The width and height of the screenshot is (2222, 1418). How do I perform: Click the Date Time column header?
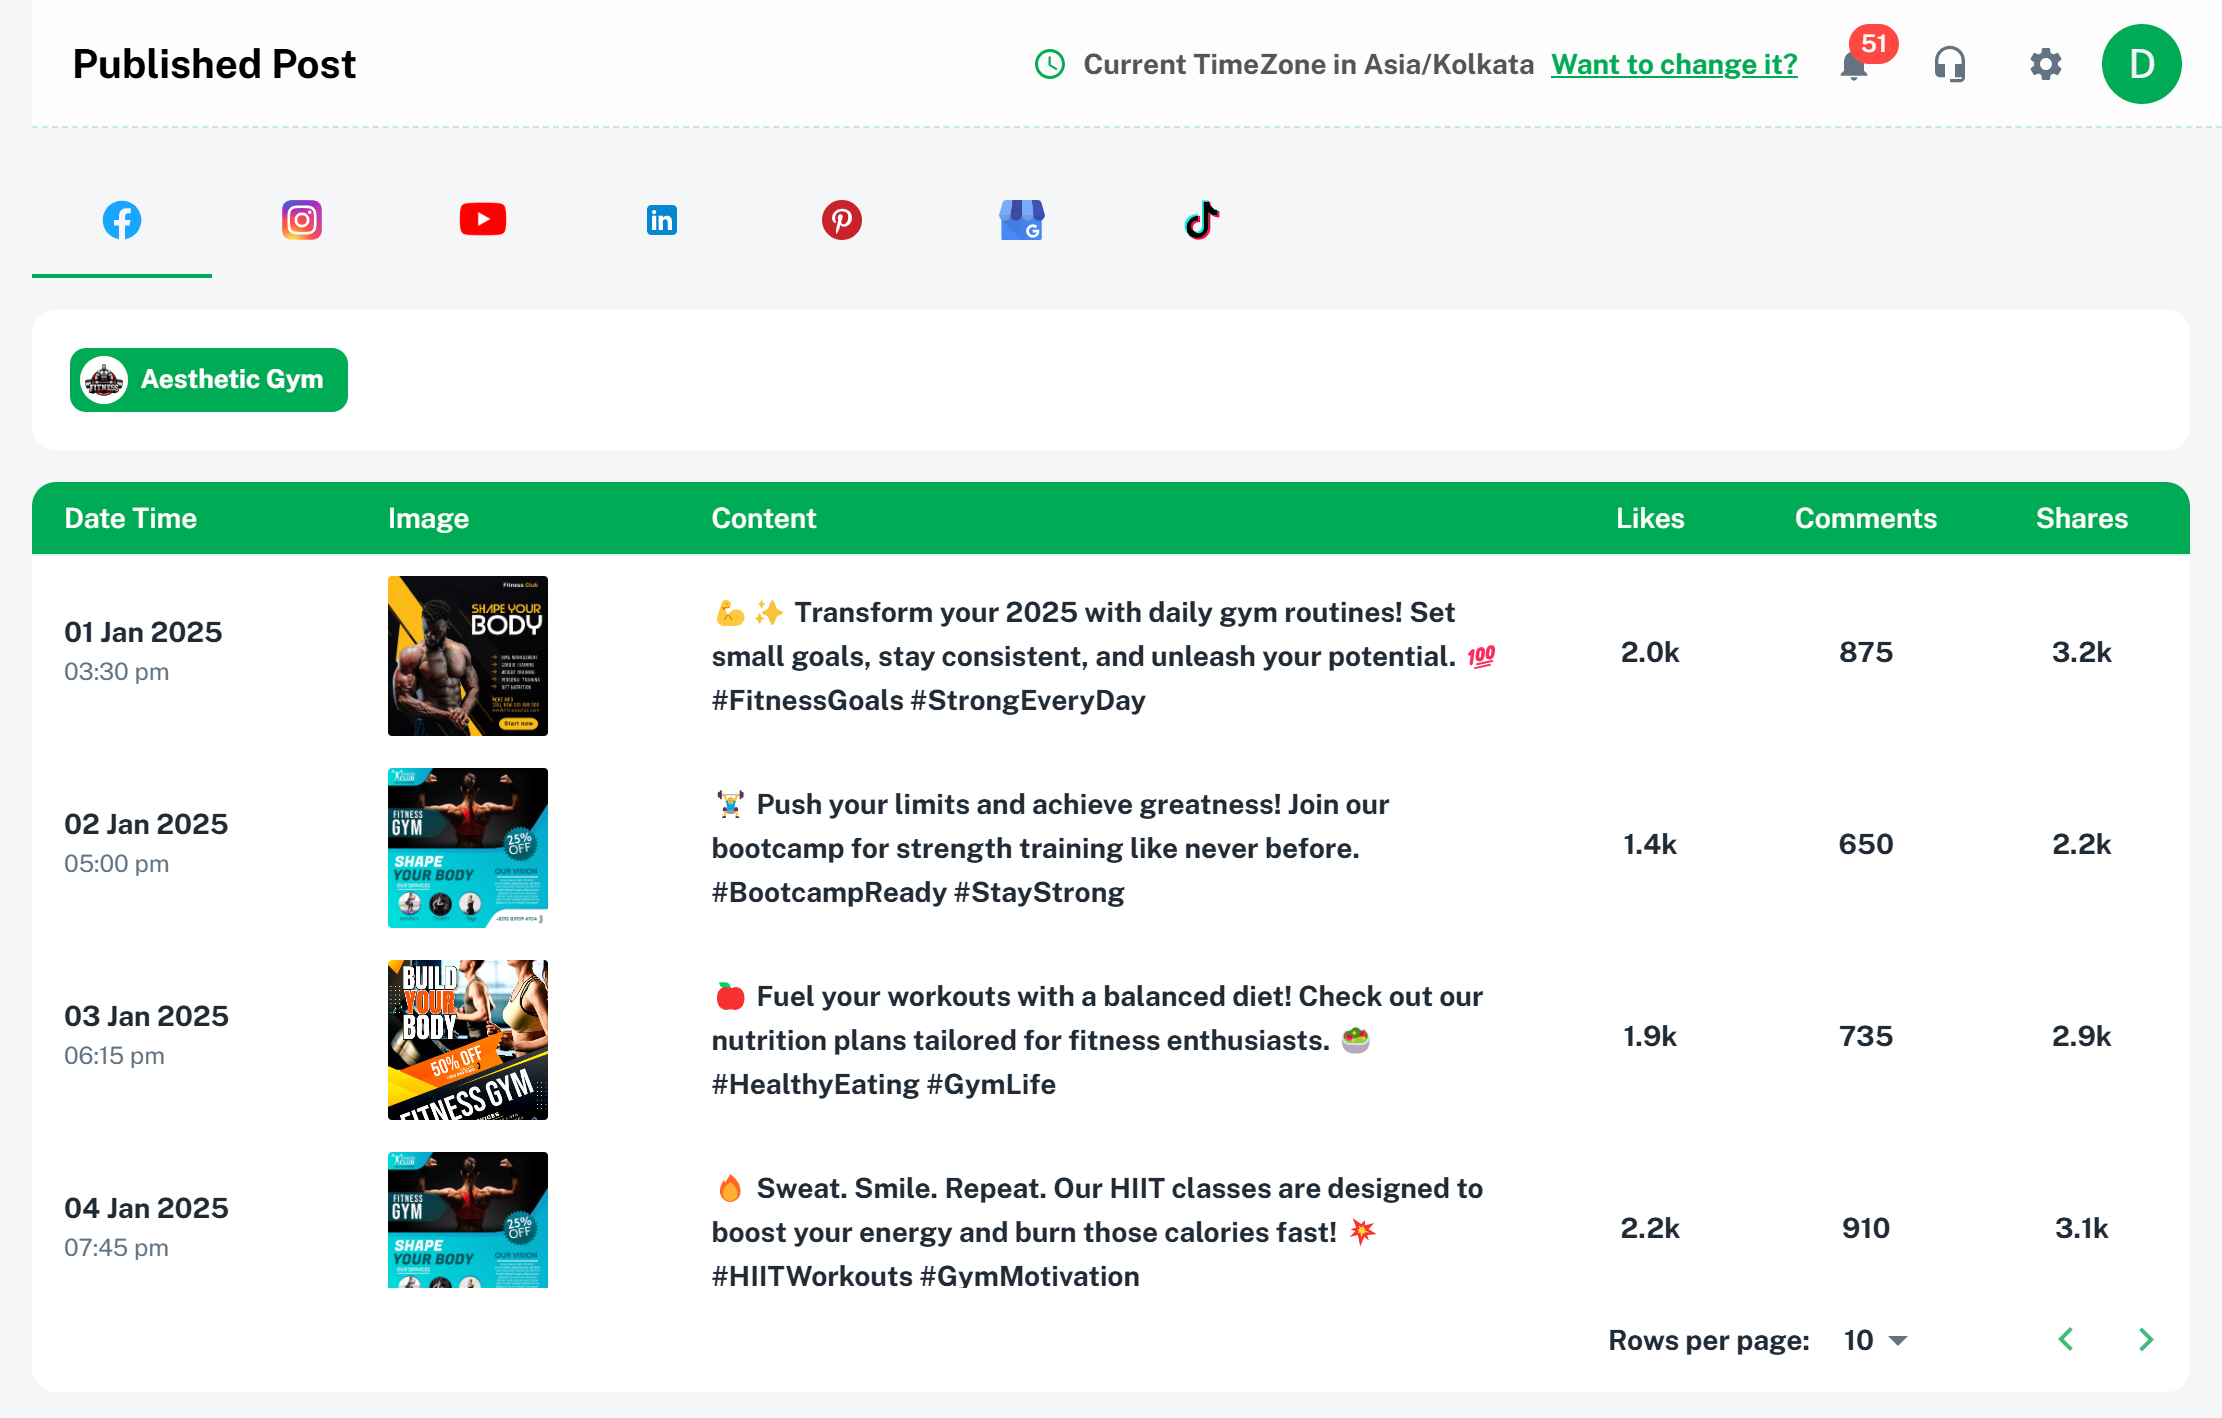(x=131, y=518)
